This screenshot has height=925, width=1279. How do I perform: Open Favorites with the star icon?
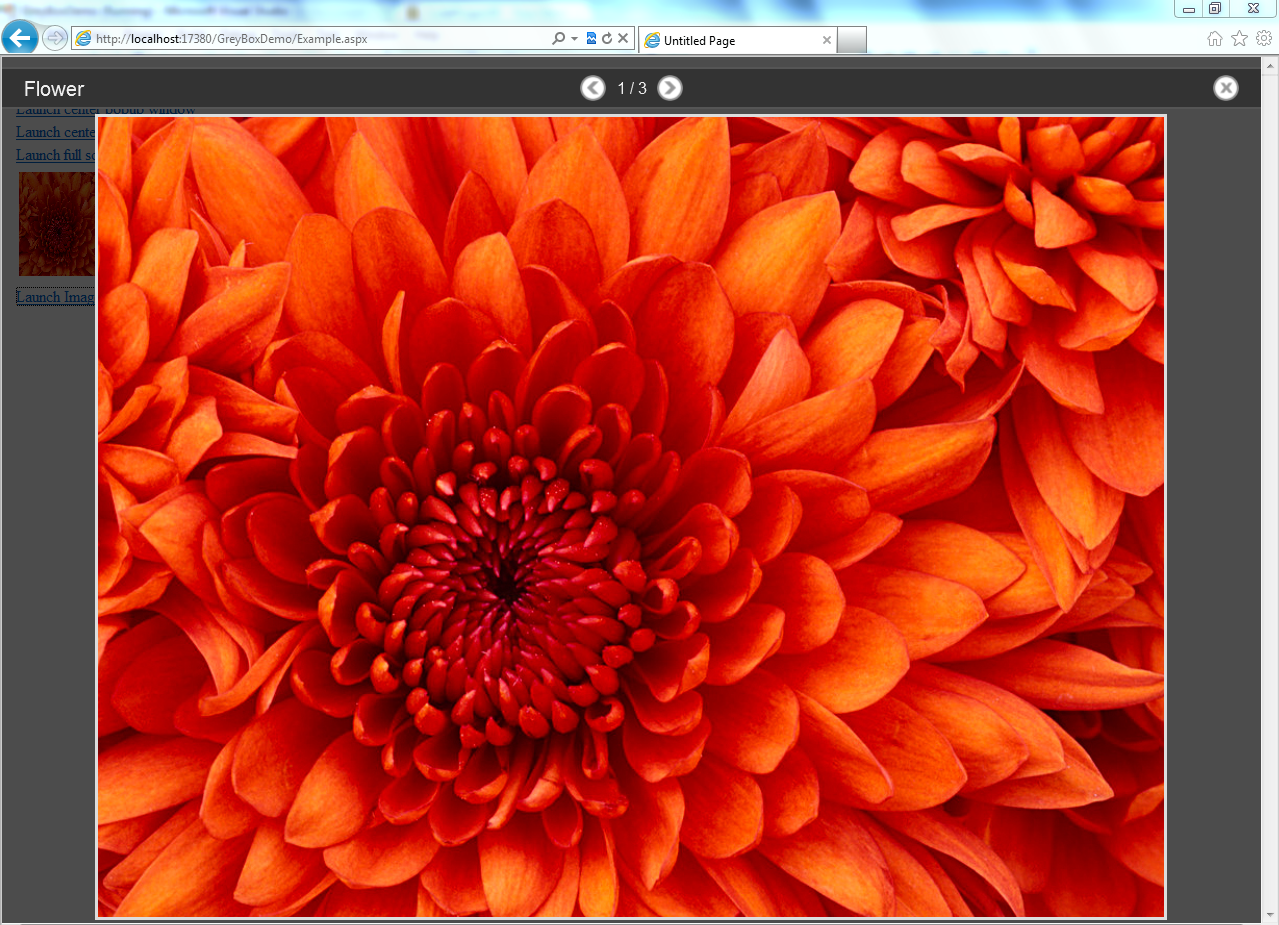(1239, 38)
